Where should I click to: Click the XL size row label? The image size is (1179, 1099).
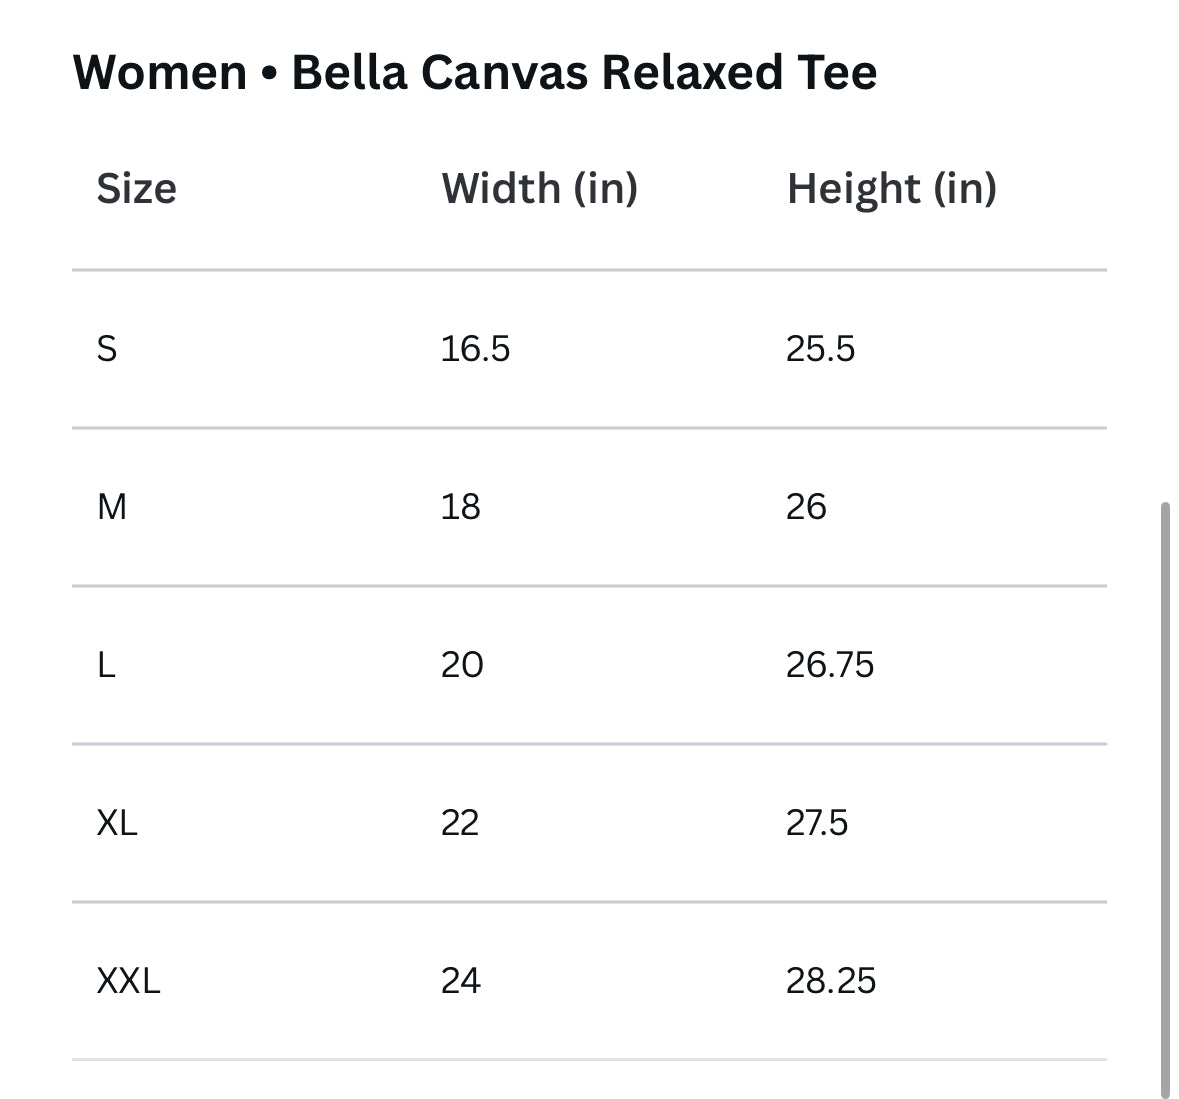click(117, 823)
